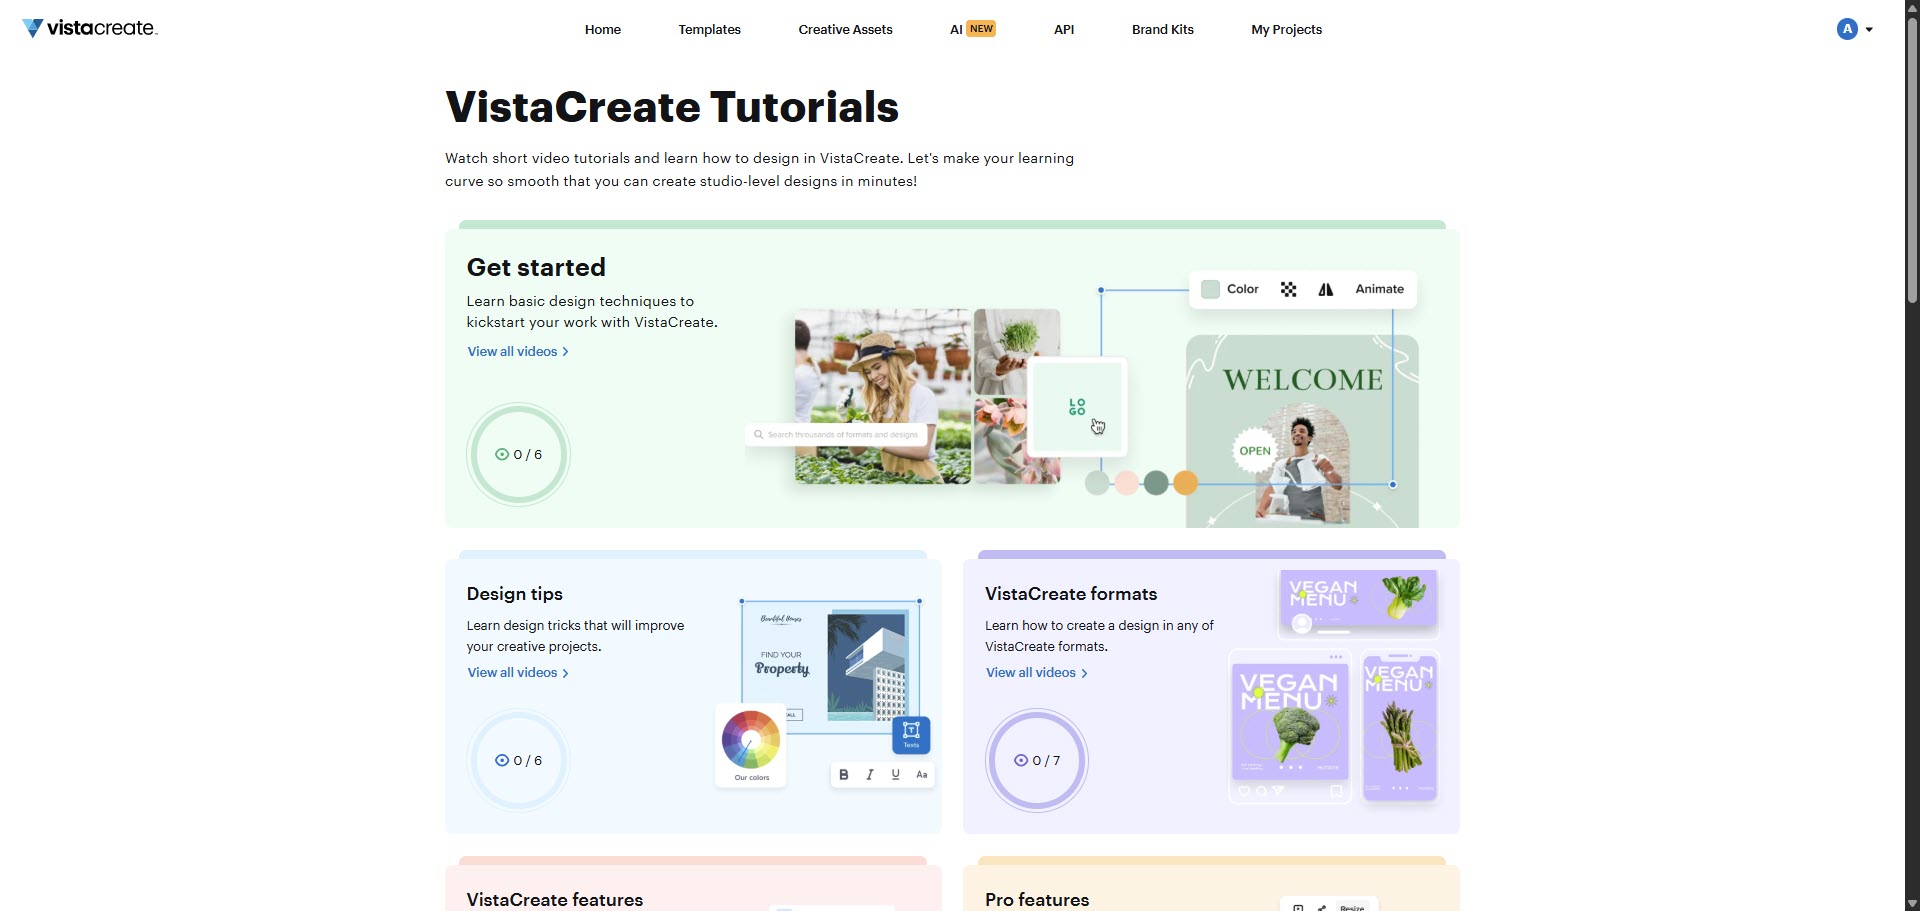Click the Get started heading

pos(536,267)
